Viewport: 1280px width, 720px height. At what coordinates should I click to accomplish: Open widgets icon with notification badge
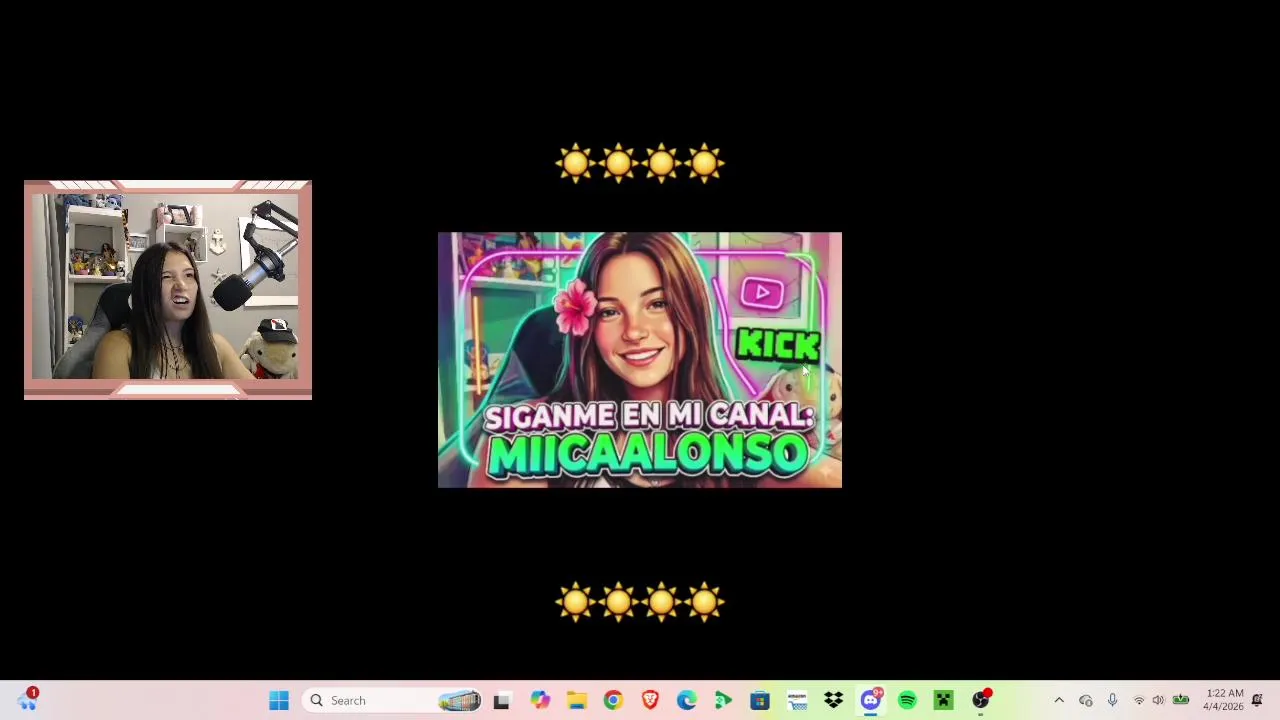tap(27, 700)
